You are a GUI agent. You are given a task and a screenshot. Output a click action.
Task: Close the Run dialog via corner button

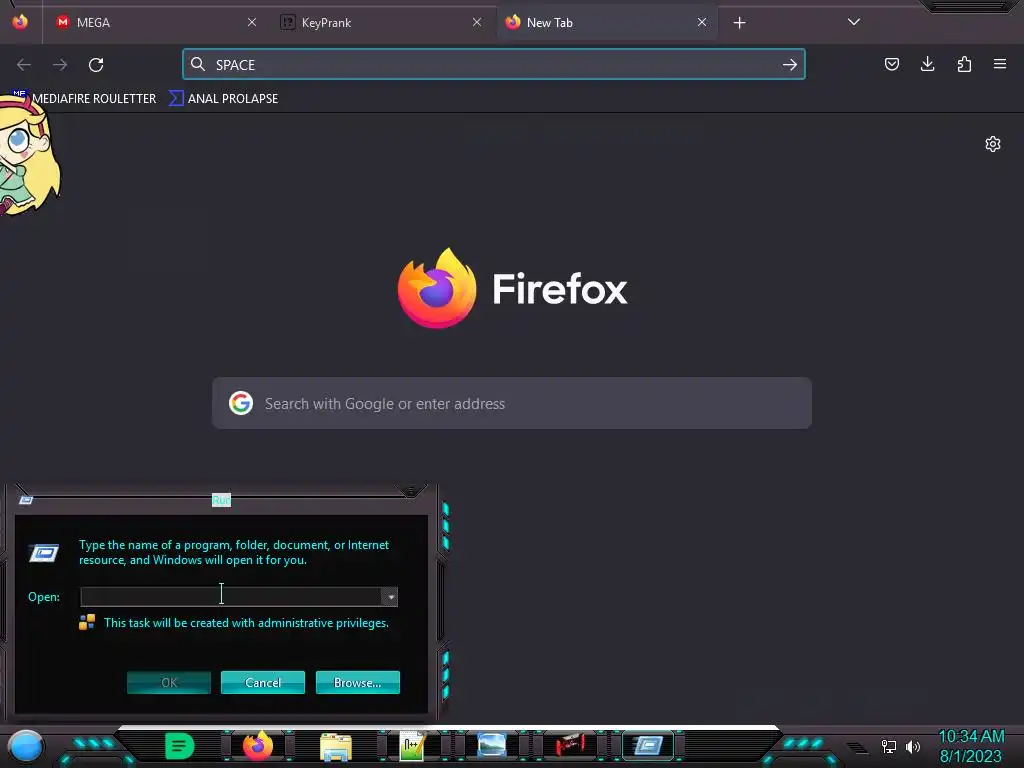411,490
